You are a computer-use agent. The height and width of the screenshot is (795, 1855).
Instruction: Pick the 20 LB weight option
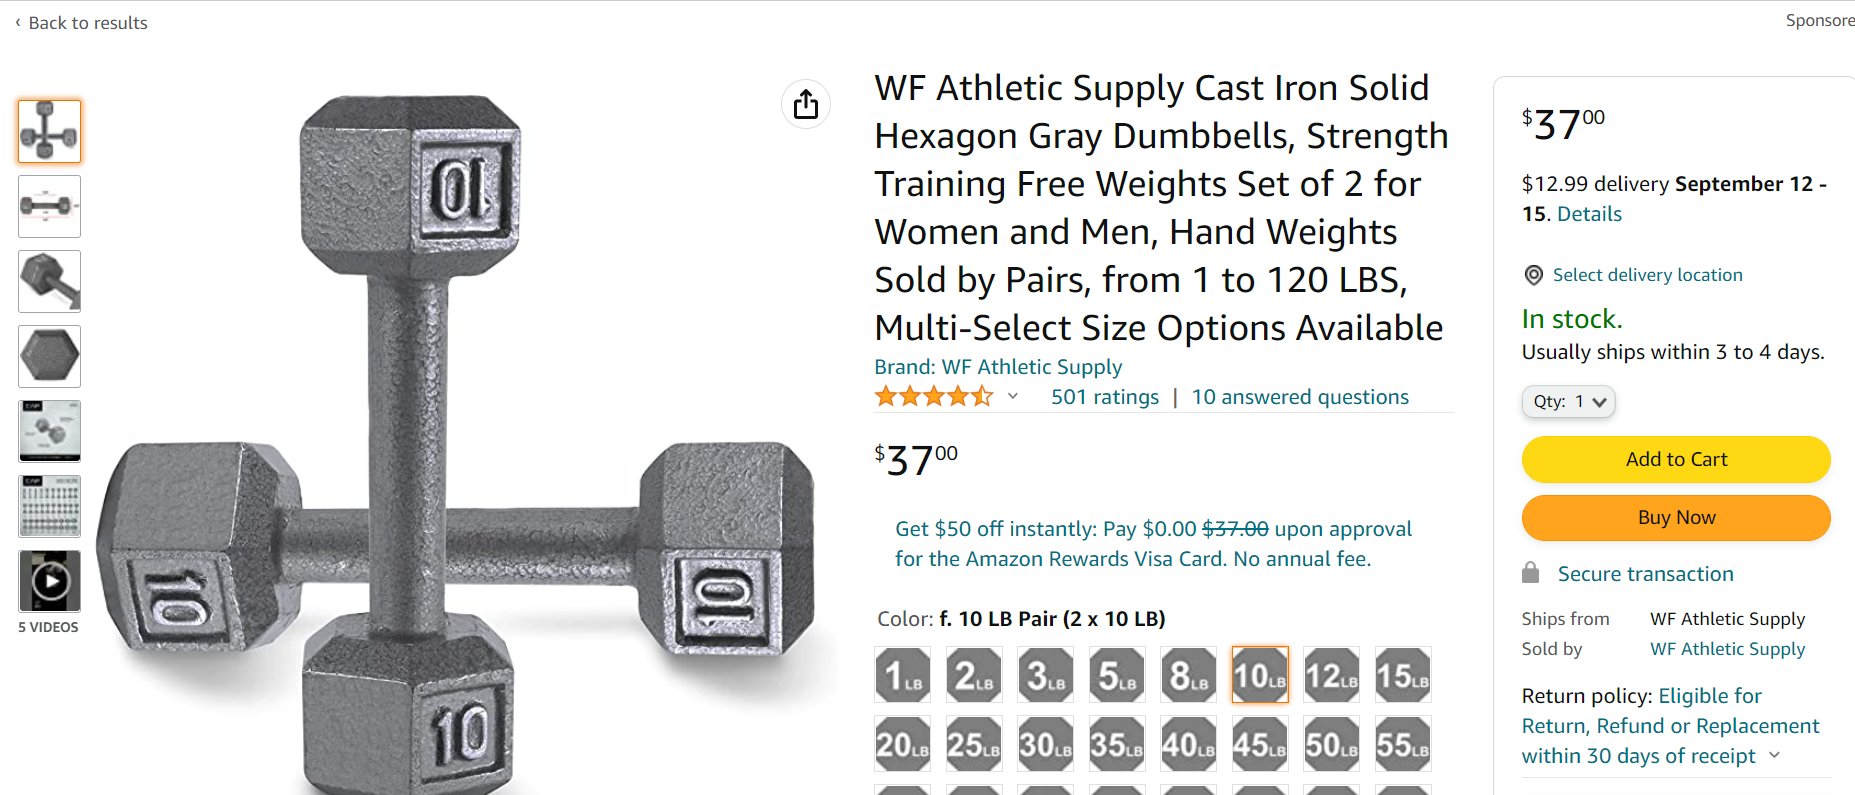(x=902, y=744)
